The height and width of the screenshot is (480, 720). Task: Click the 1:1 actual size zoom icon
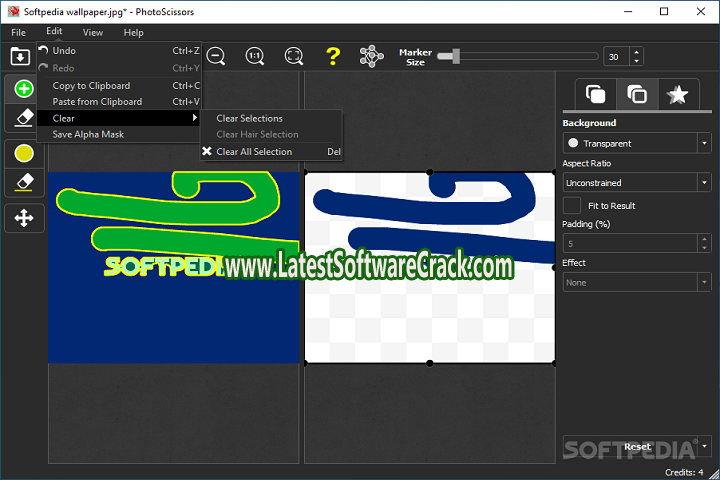click(255, 57)
